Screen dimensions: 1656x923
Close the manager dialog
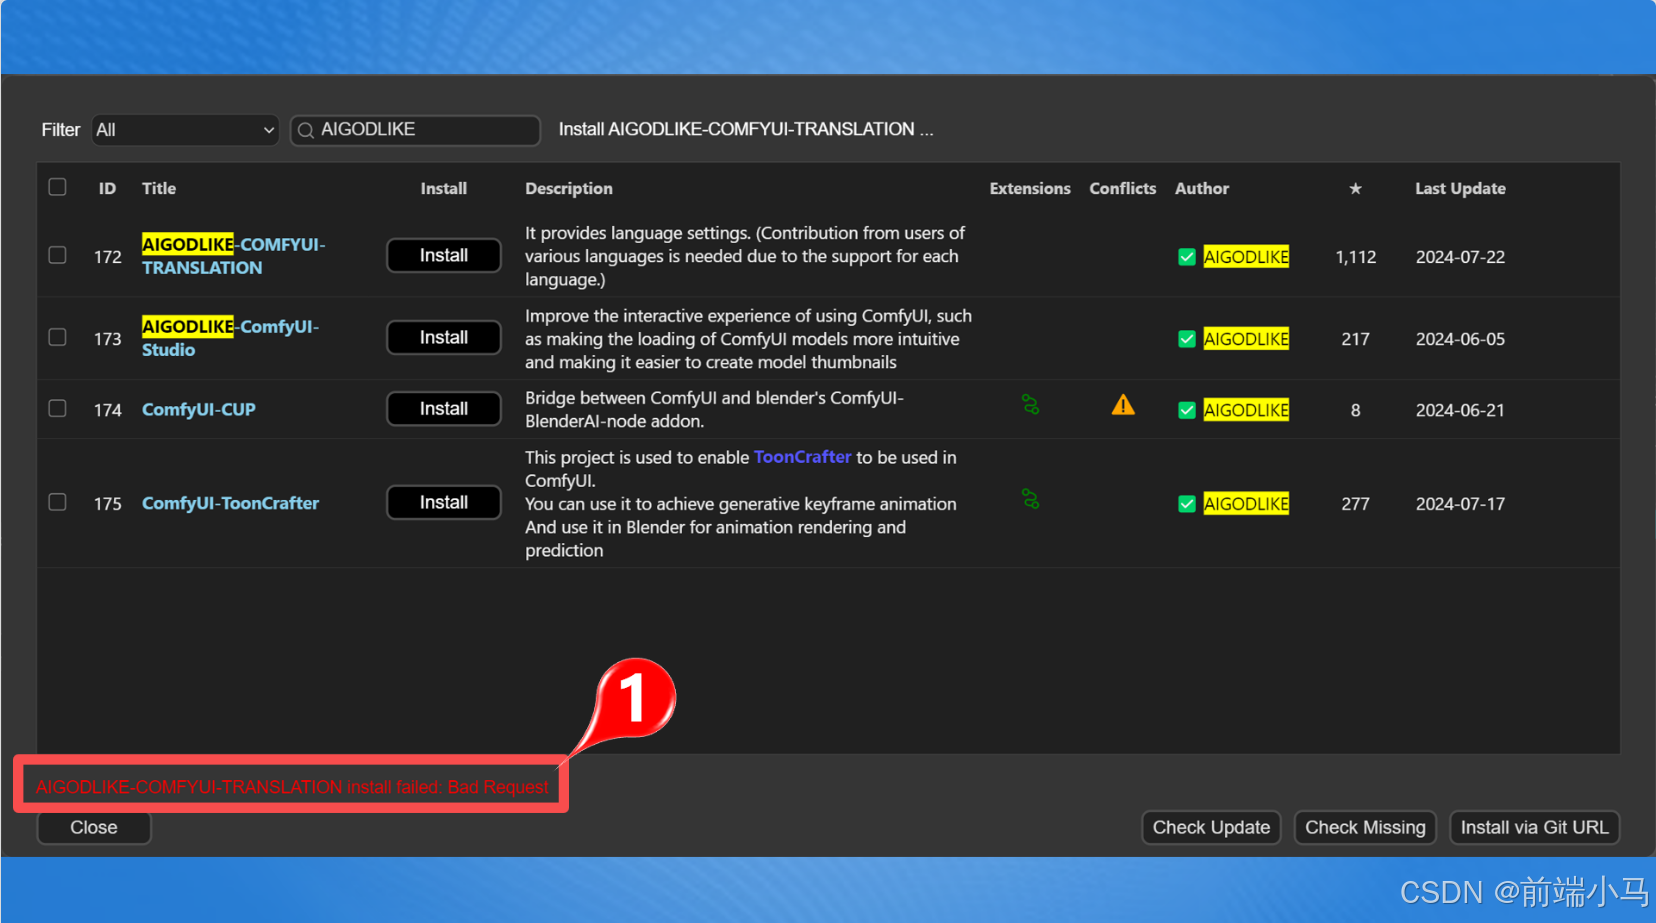94,828
